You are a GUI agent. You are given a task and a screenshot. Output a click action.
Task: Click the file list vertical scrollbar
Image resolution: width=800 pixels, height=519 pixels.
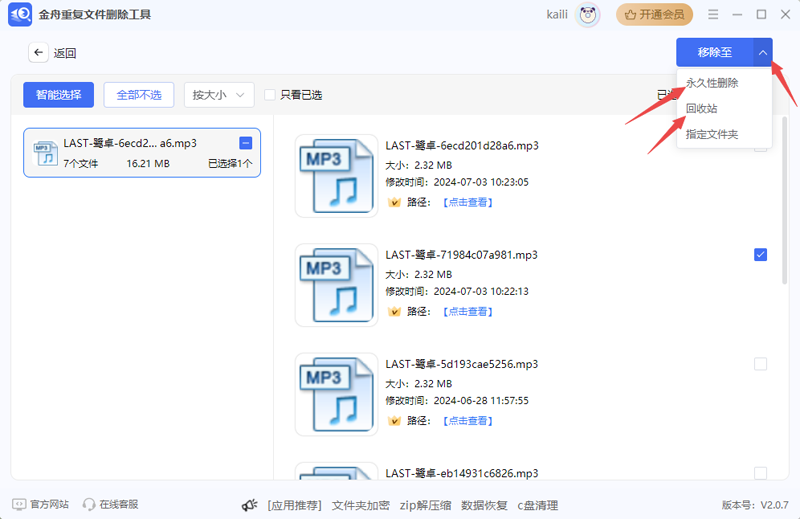(x=785, y=200)
